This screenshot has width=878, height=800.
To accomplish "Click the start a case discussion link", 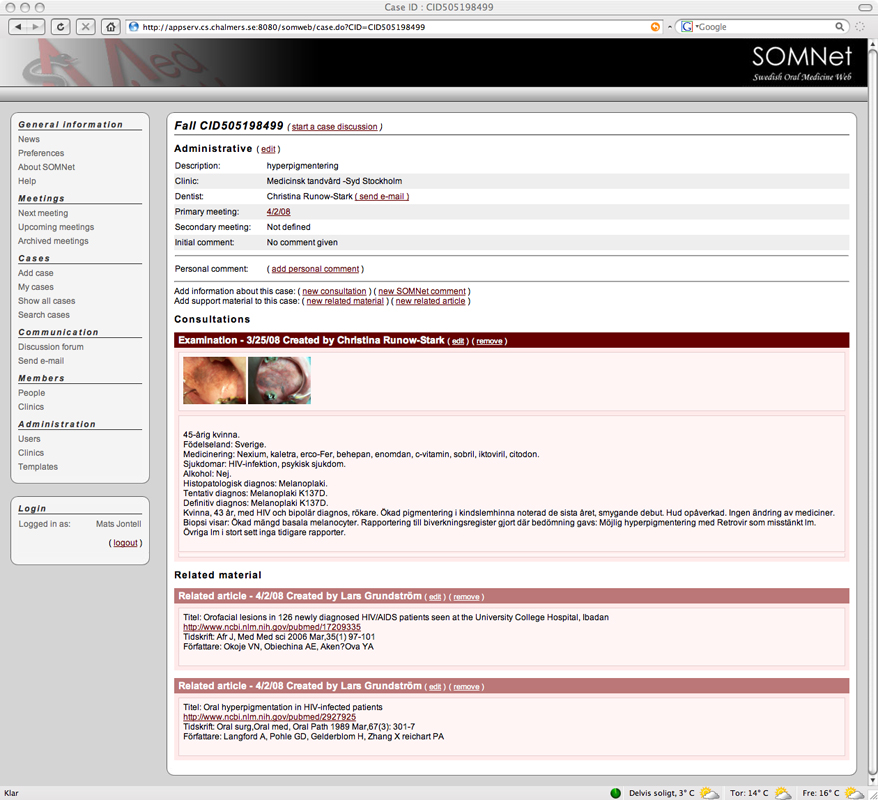I will pos(334,127).
